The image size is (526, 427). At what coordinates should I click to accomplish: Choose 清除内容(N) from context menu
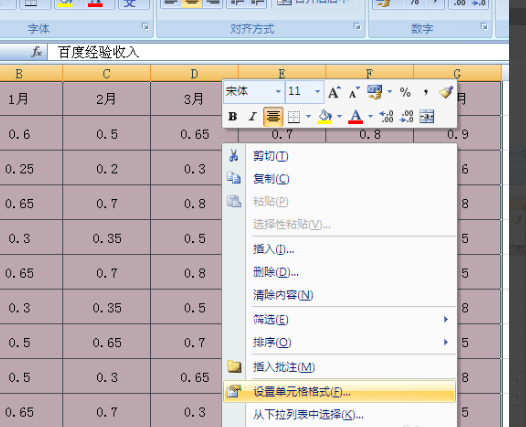pos(339,295)
